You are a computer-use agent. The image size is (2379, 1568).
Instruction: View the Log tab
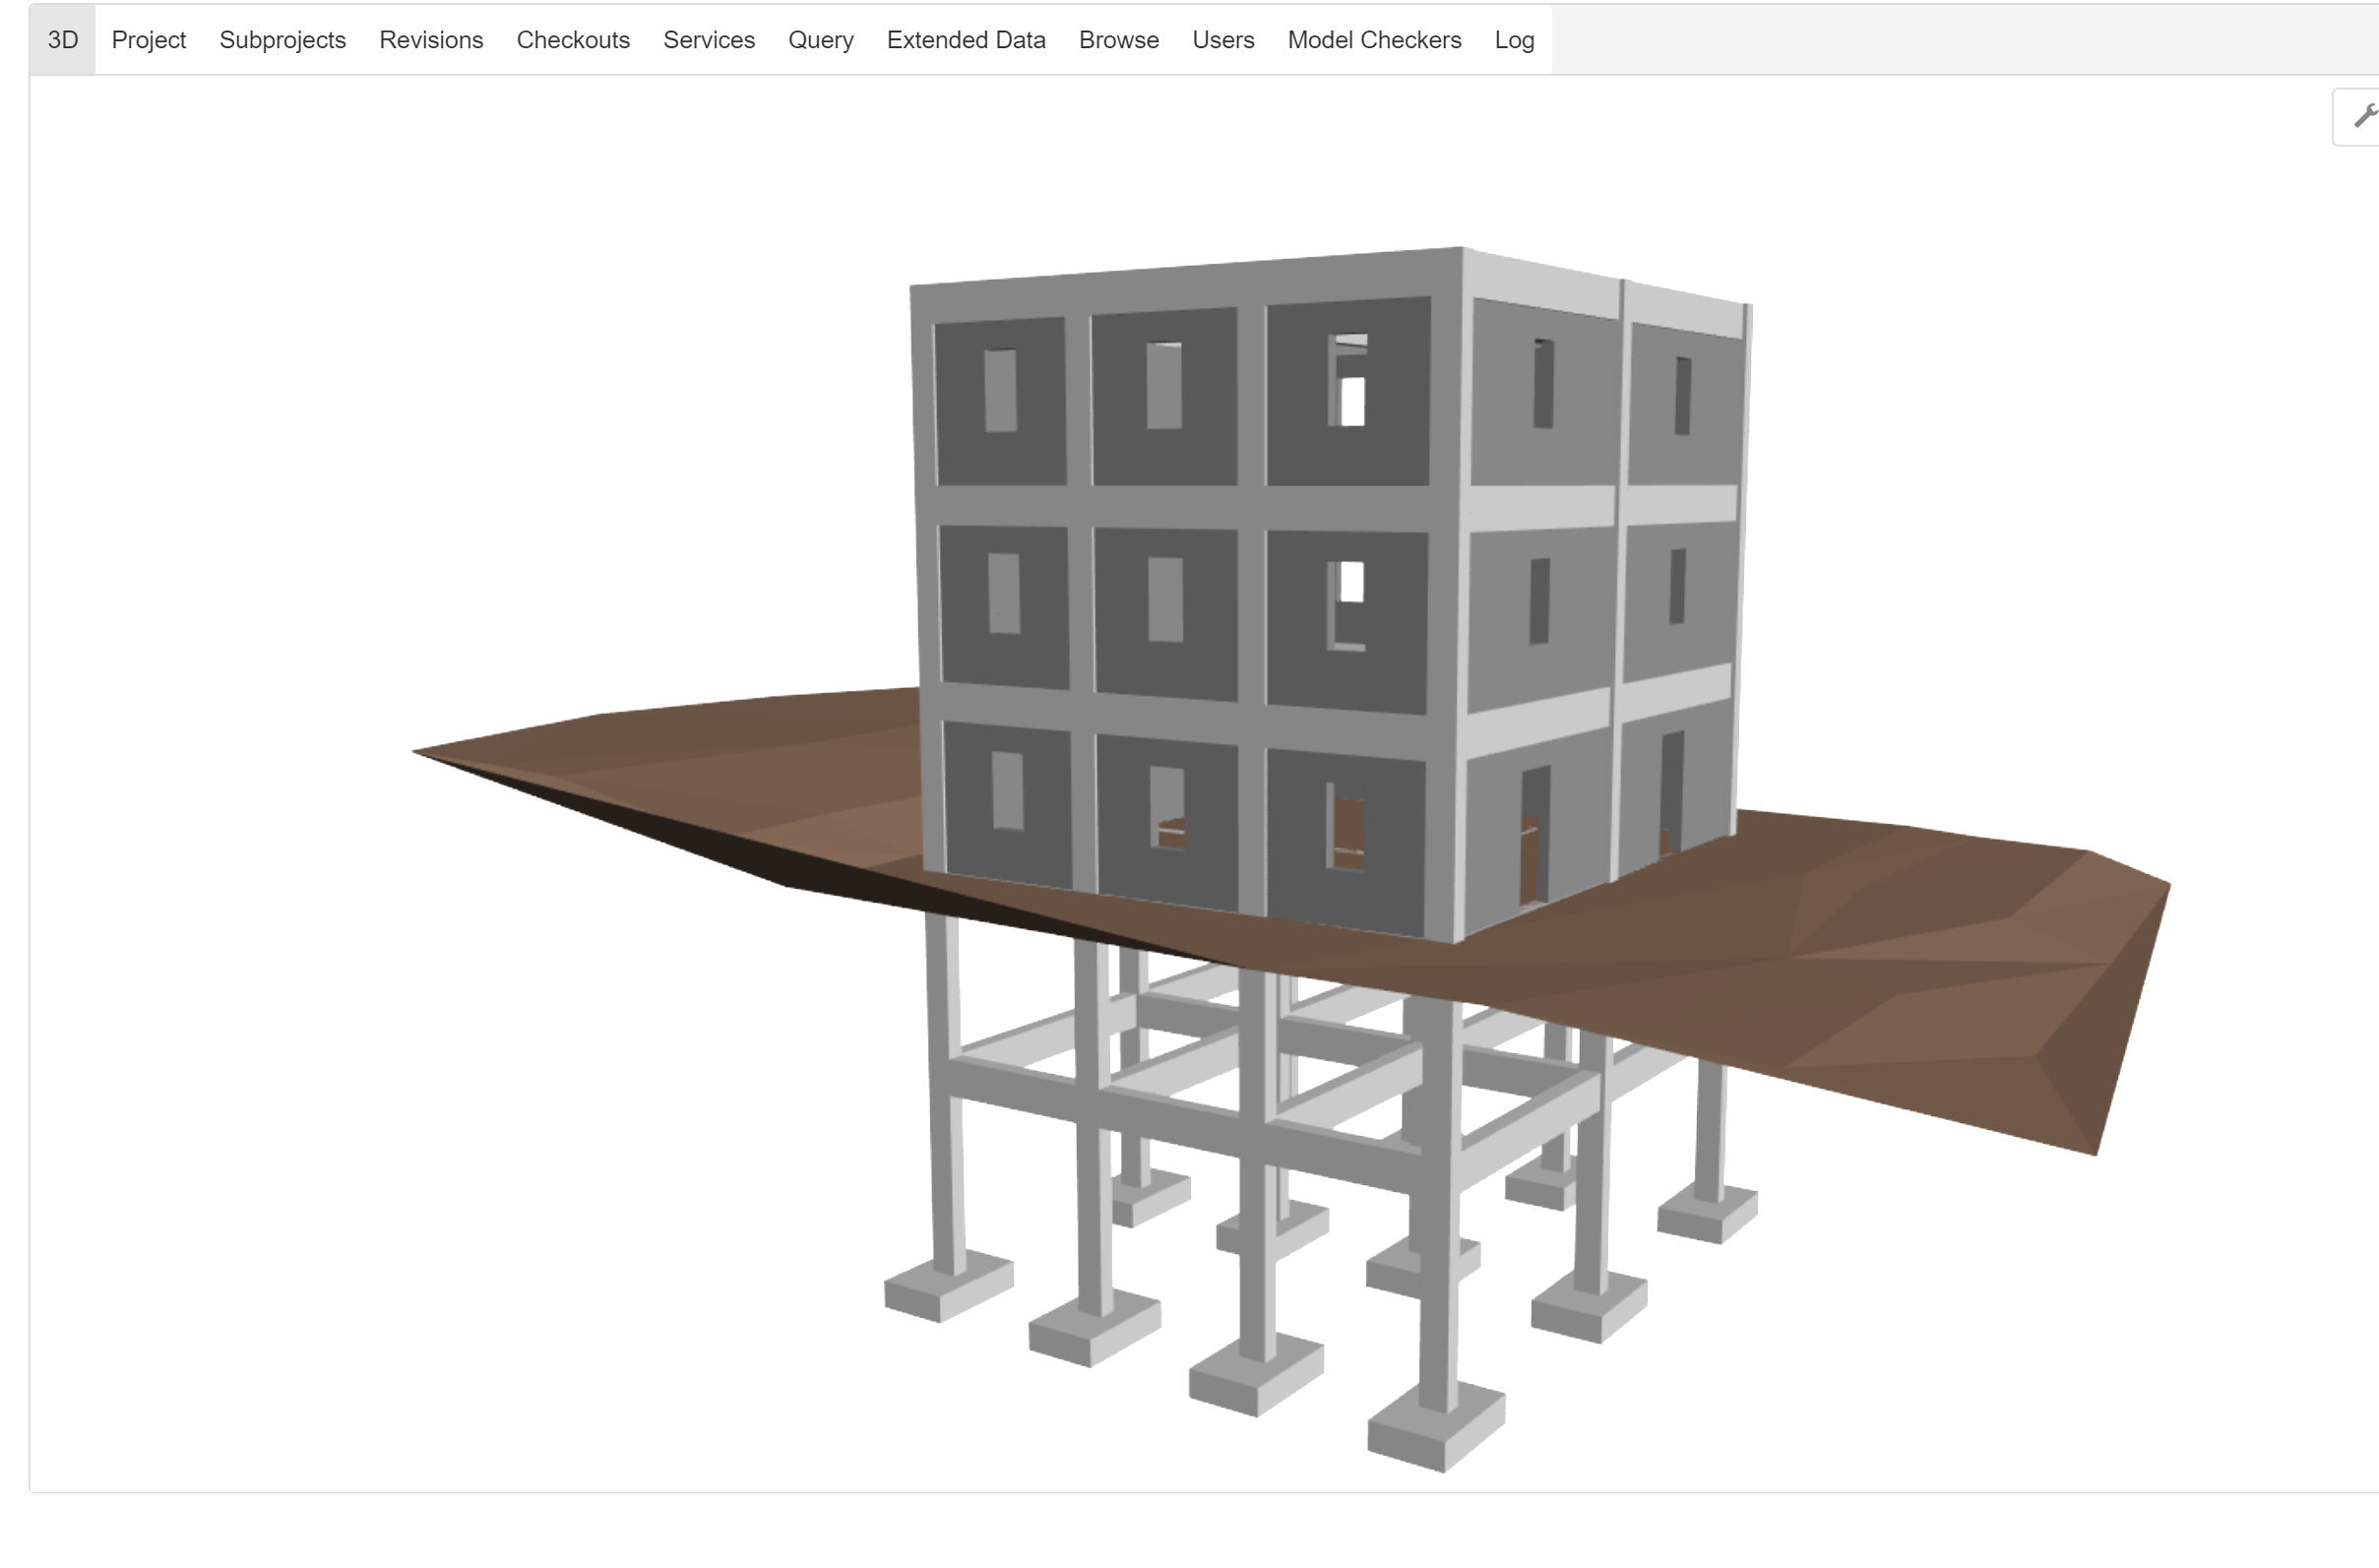[1513, 39]
